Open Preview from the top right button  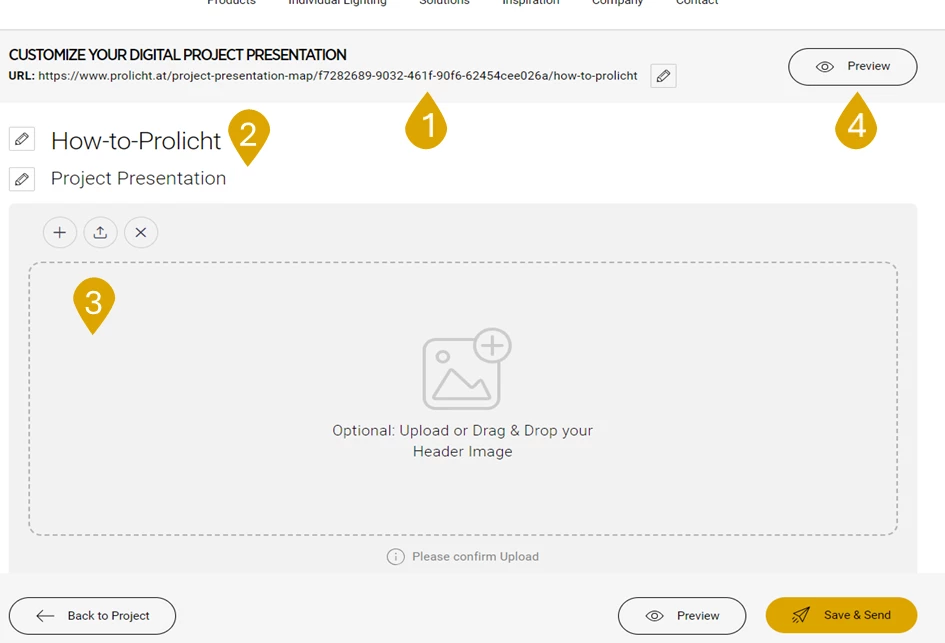point(852,67)
